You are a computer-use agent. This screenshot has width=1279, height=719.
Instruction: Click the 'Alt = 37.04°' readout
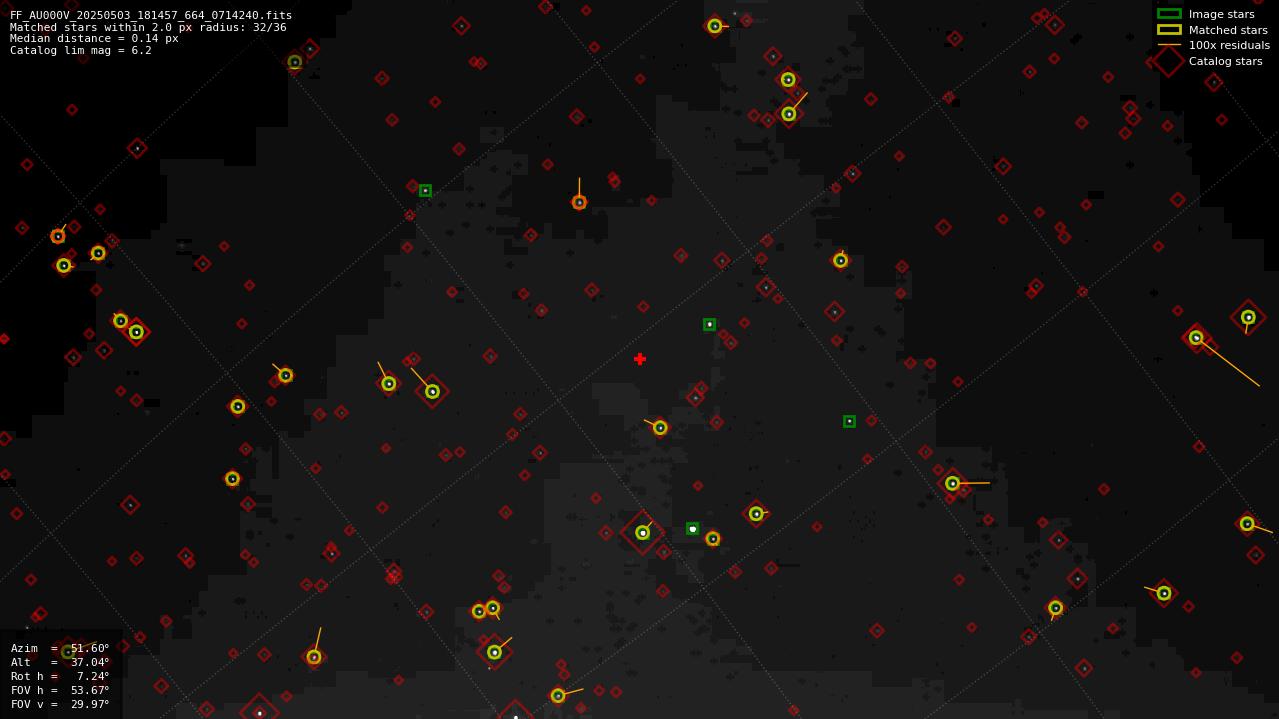point(60,662)
